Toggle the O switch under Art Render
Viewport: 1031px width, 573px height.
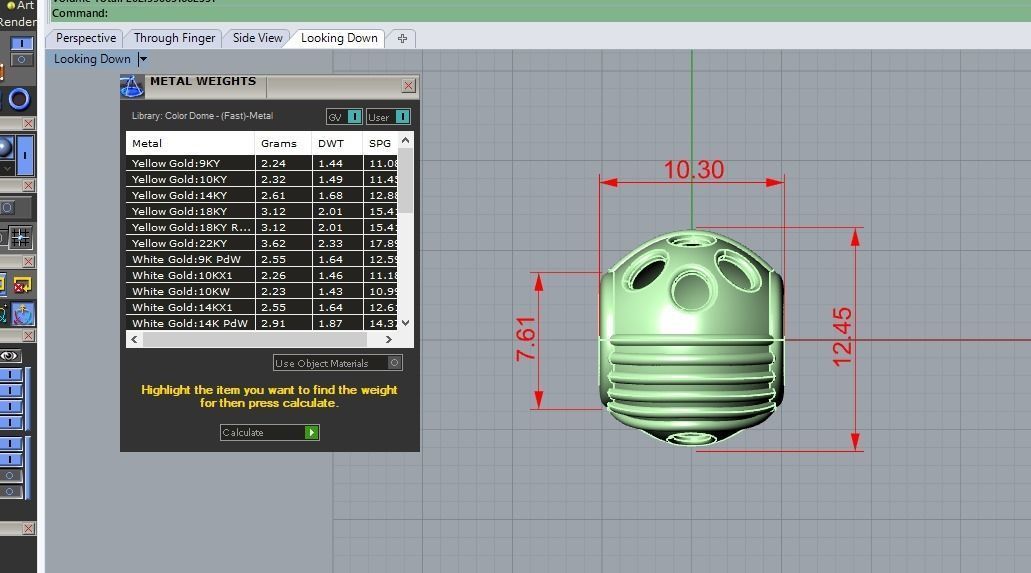tap(22, 60)
